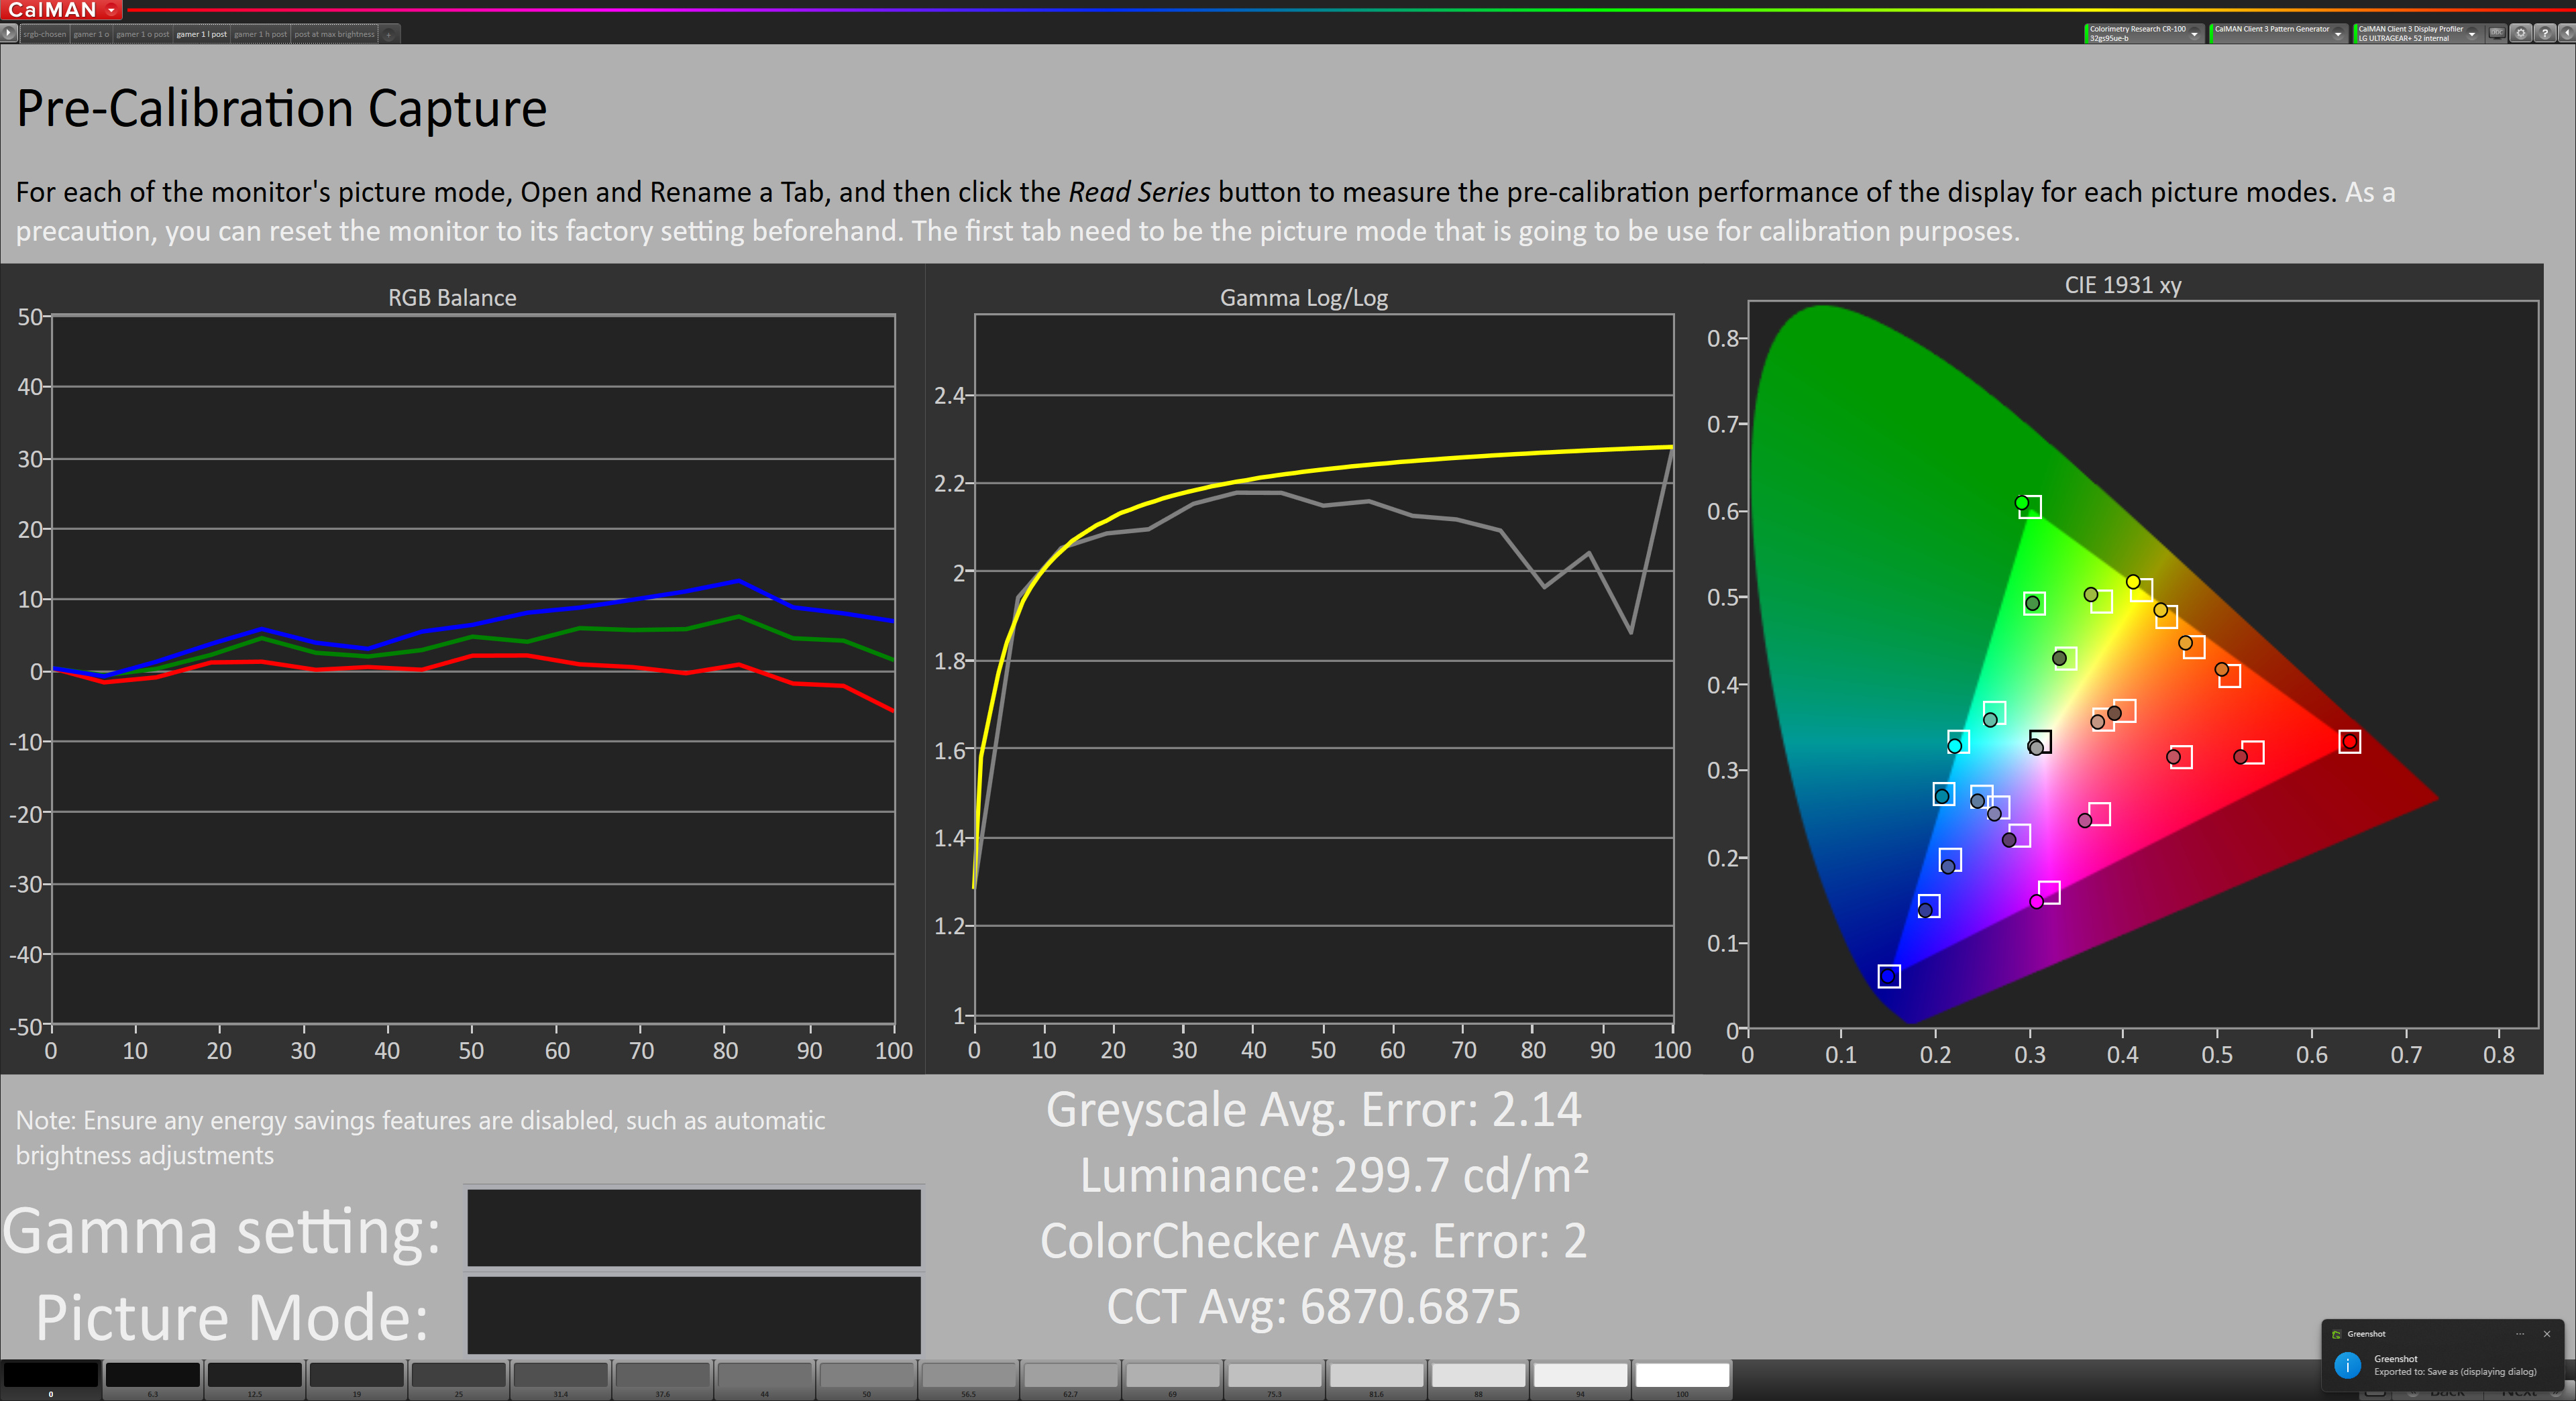Open the settings gear icon
The width and height of the screenshot is (2576, 1401).
[2521, 33]
